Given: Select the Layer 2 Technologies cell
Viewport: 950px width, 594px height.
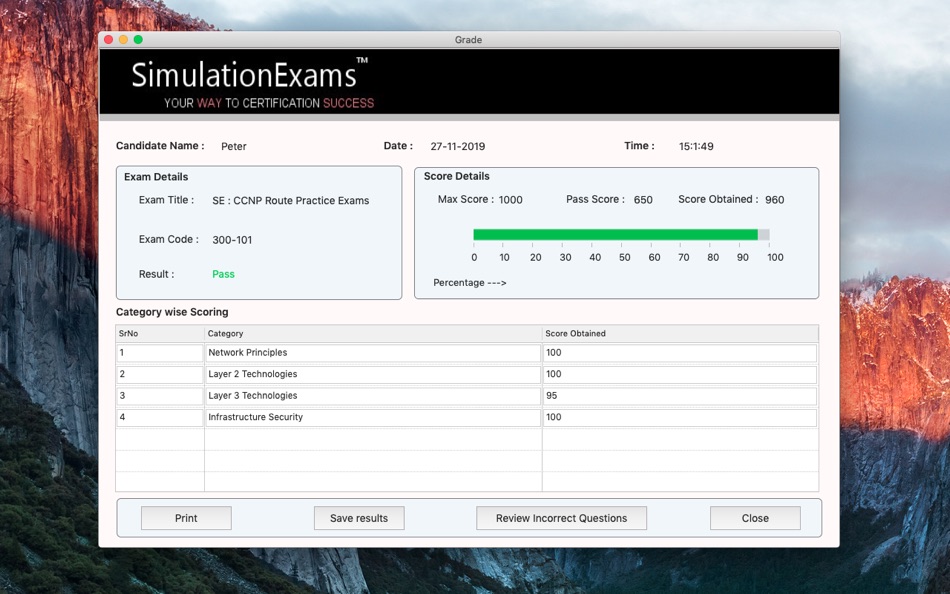Looking at the screenshot, I should (x=373, y=374).
